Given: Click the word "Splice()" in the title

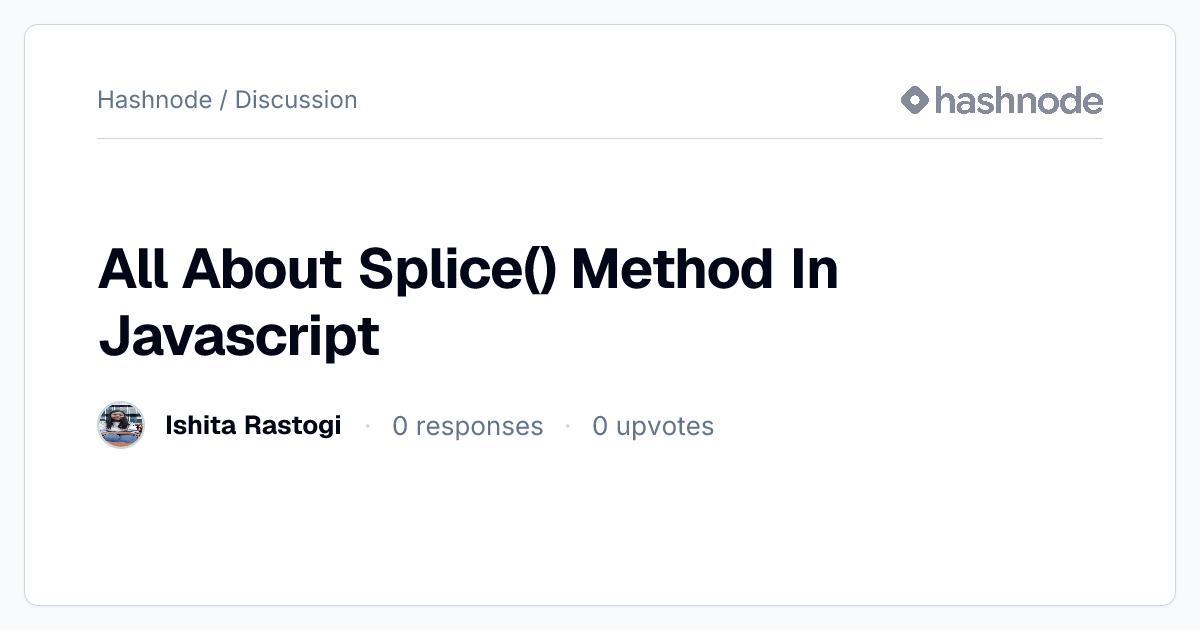Looking at the screenshot, I should 456,270.
